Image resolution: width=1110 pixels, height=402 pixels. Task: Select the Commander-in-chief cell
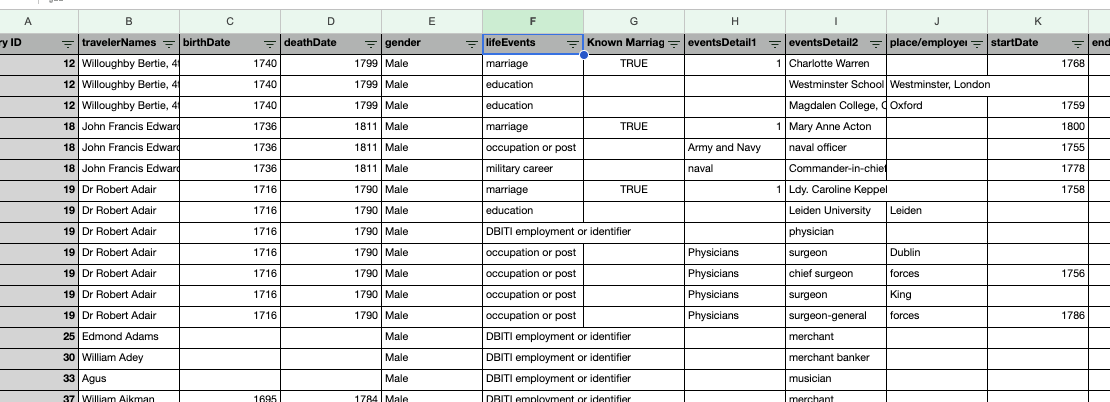tap(835, 168)
